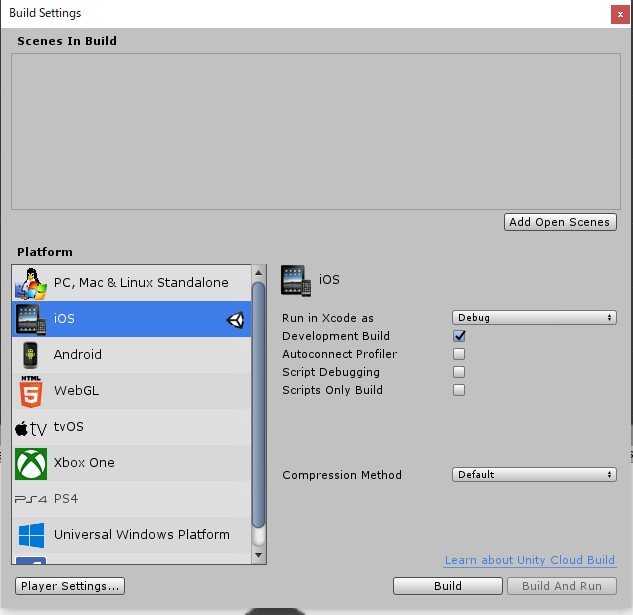Click the PS4 logo icon

(31, 499)
